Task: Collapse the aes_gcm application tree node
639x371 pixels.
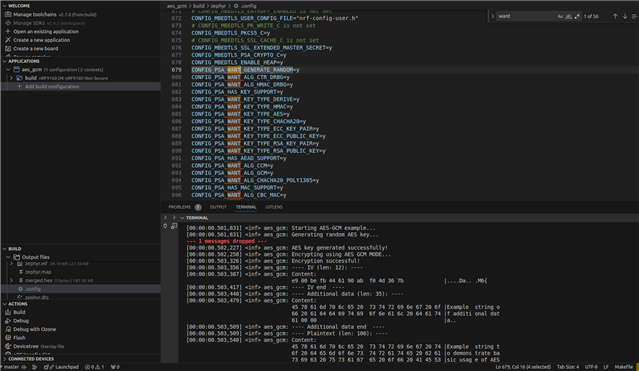Action: coord(8,69)
